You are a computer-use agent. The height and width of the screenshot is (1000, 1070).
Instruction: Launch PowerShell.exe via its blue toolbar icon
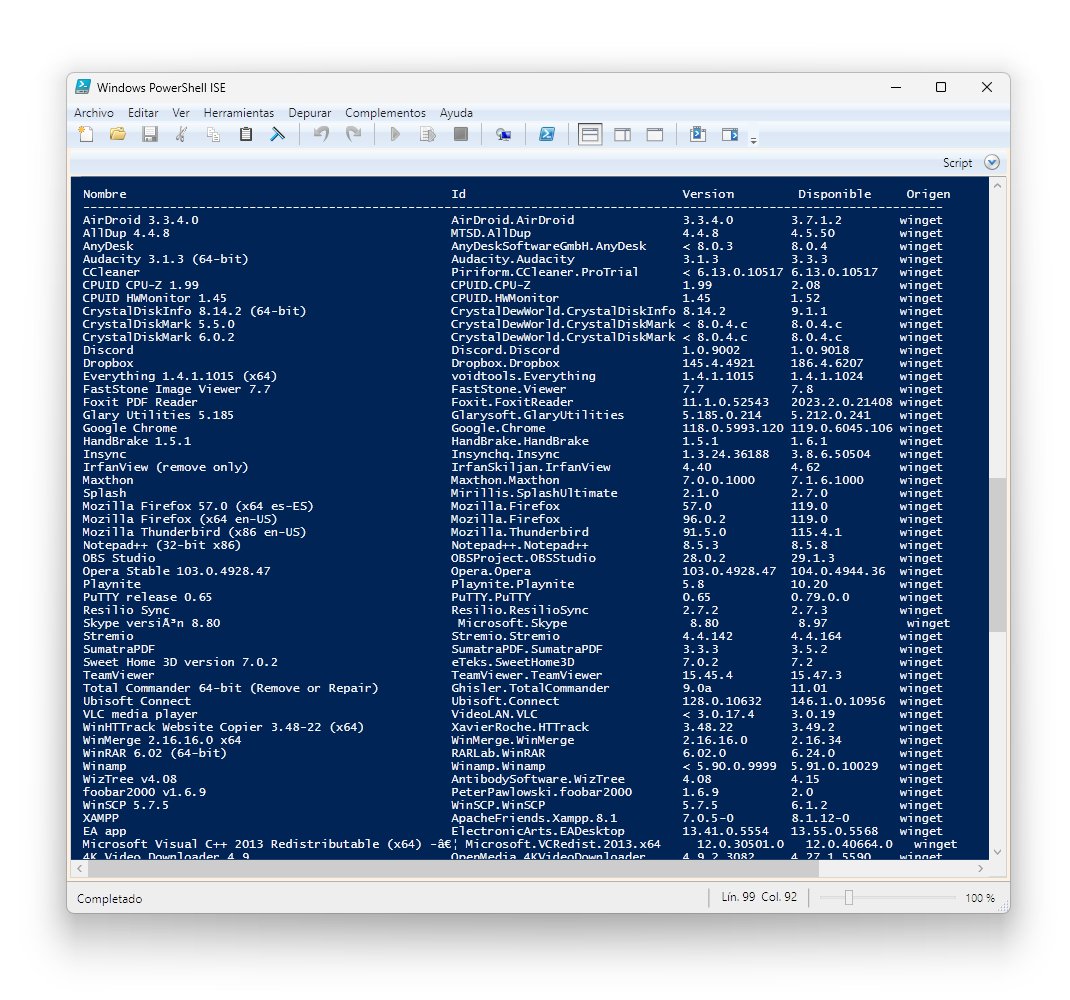pos(546,134)
